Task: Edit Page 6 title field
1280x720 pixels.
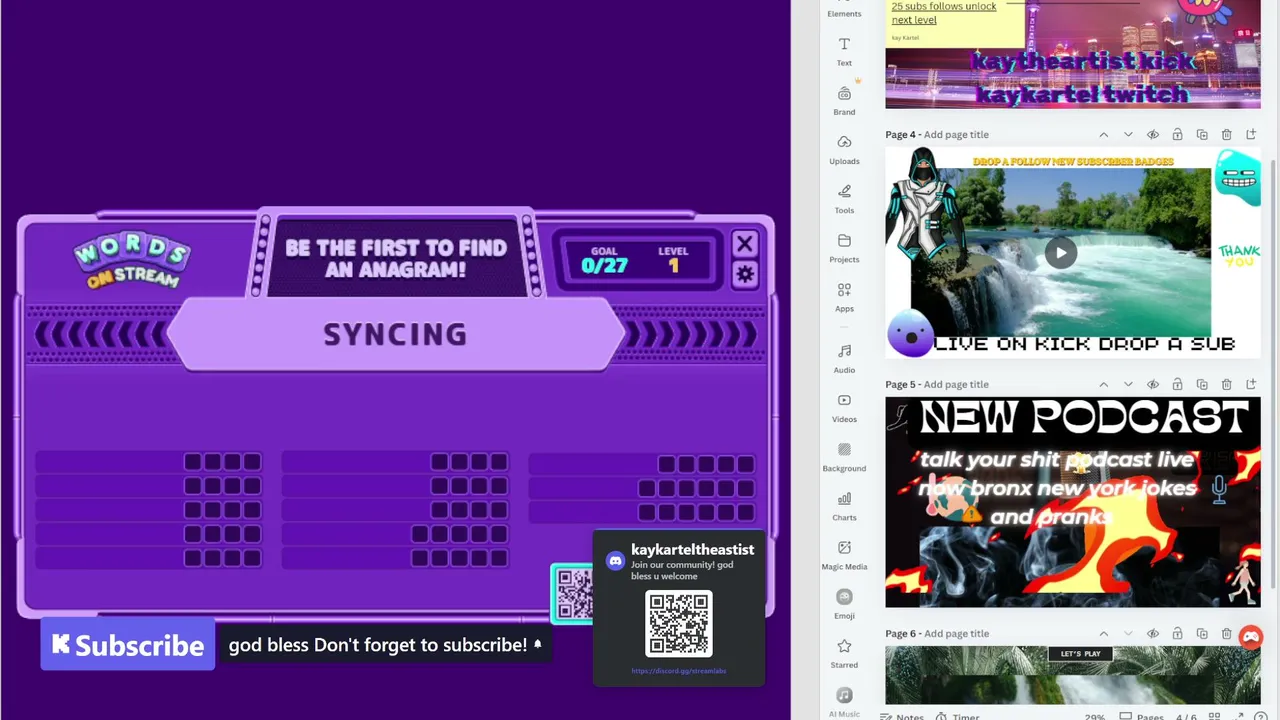Action: [956, 634]
